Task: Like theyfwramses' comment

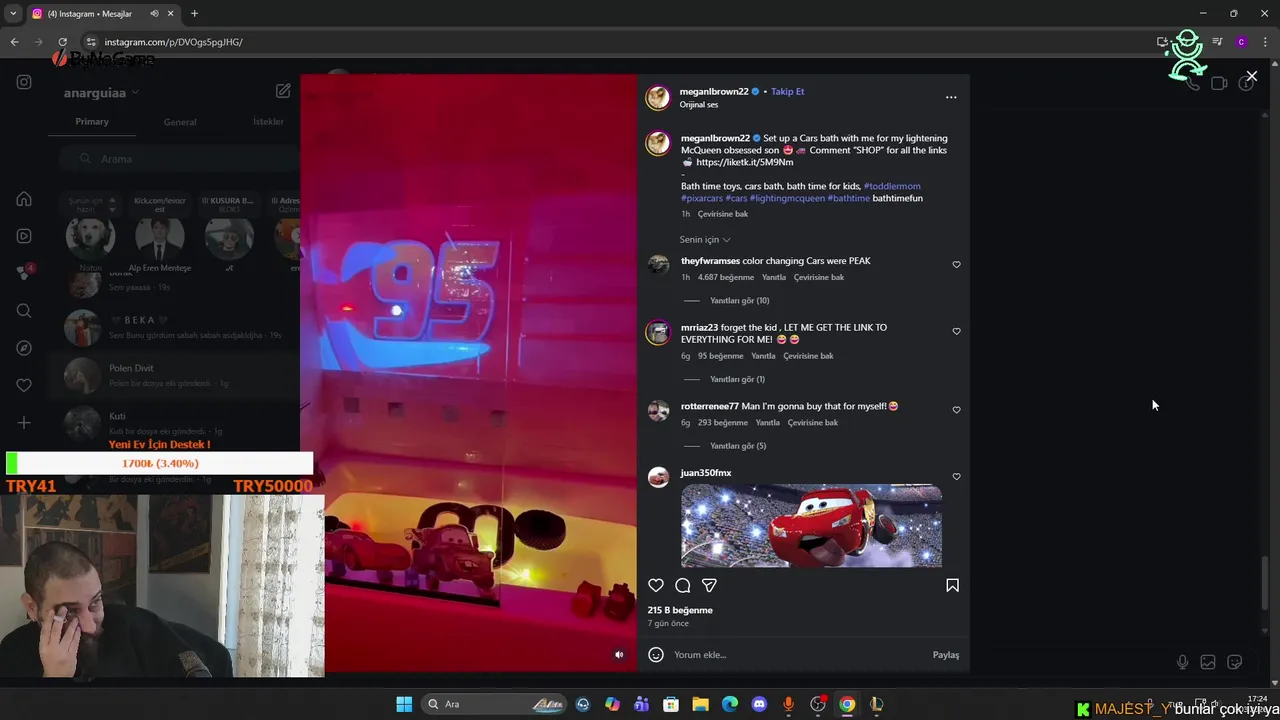Action: (x=956, y=265)
